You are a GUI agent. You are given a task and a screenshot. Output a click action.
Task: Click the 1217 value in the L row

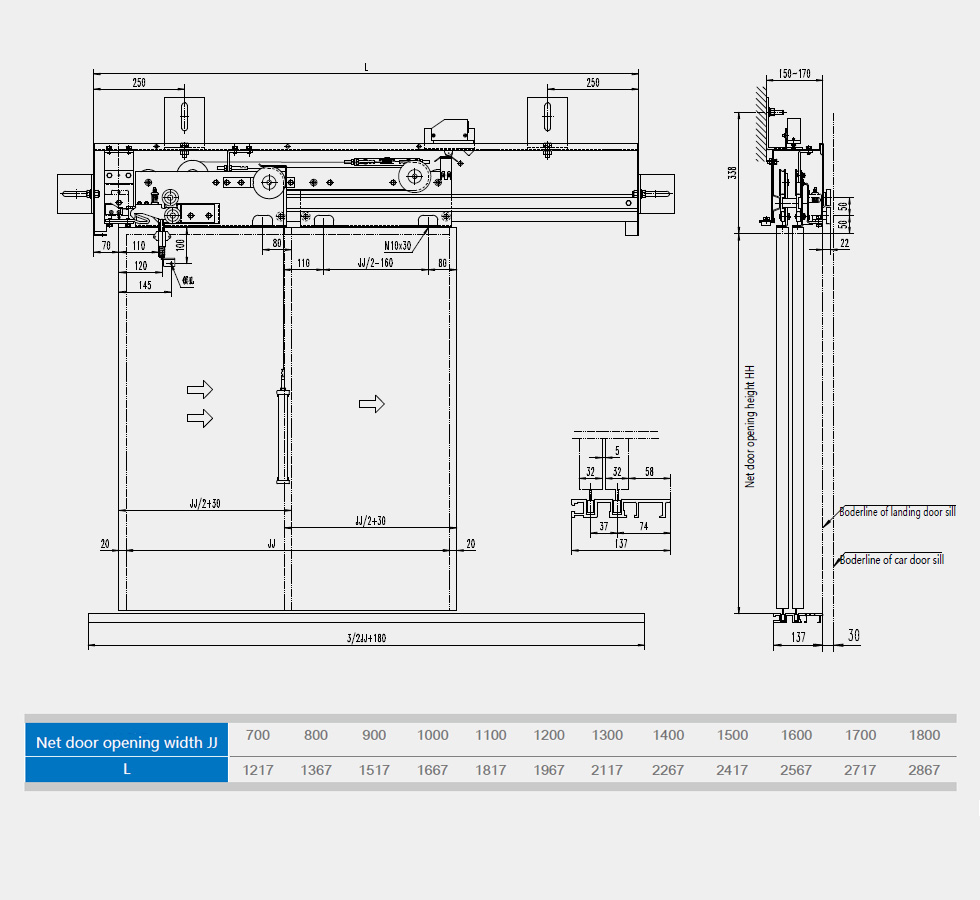257,770
